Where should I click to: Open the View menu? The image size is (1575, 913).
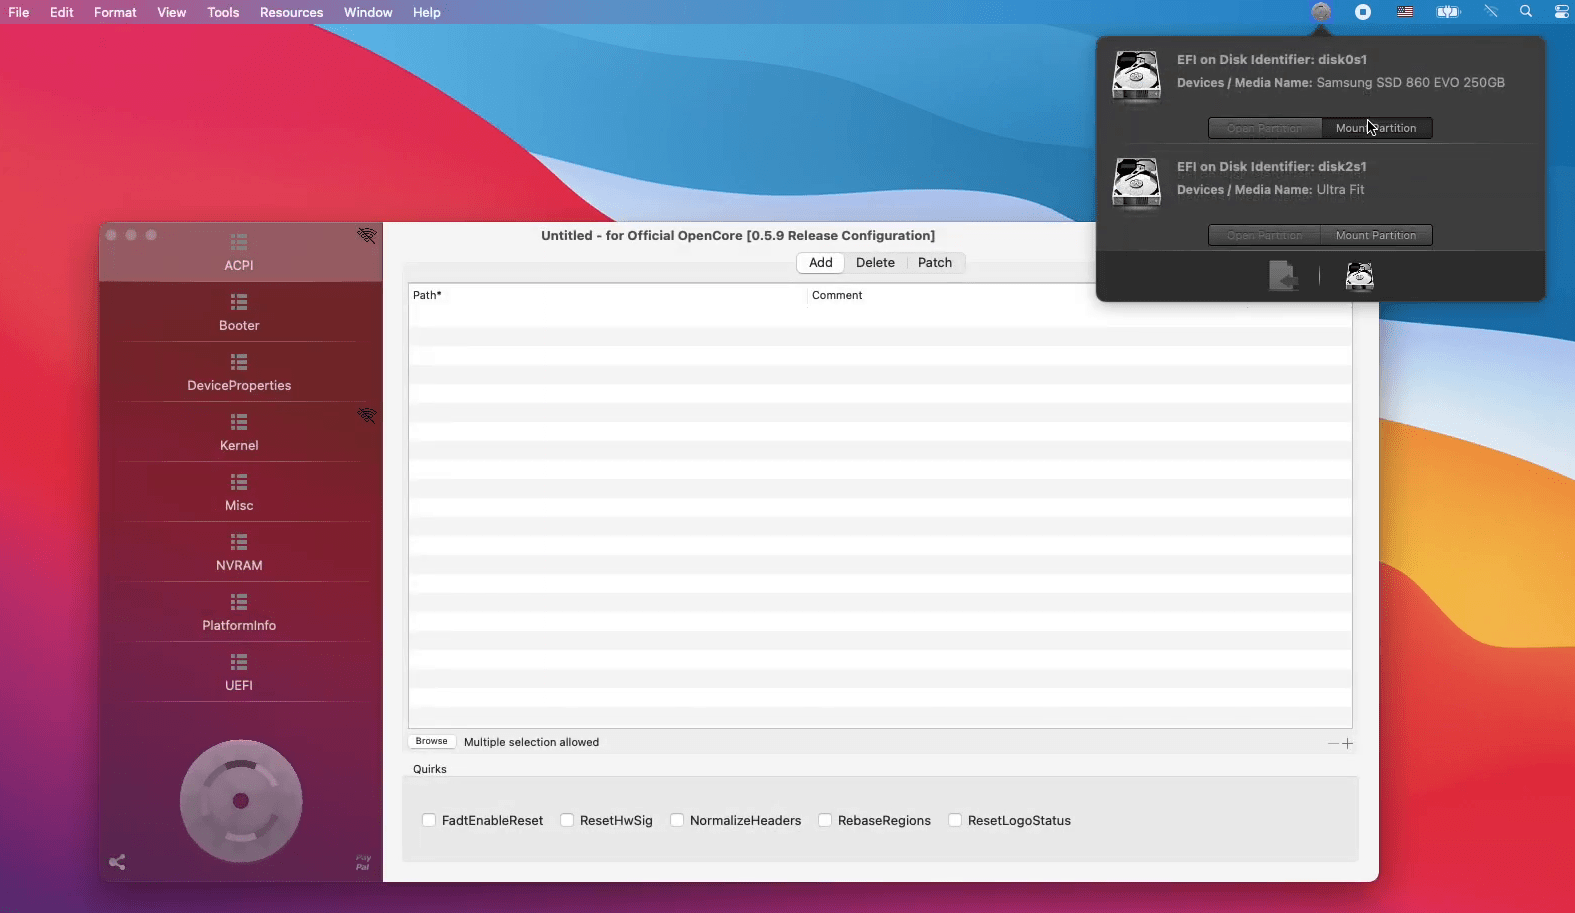172,12
